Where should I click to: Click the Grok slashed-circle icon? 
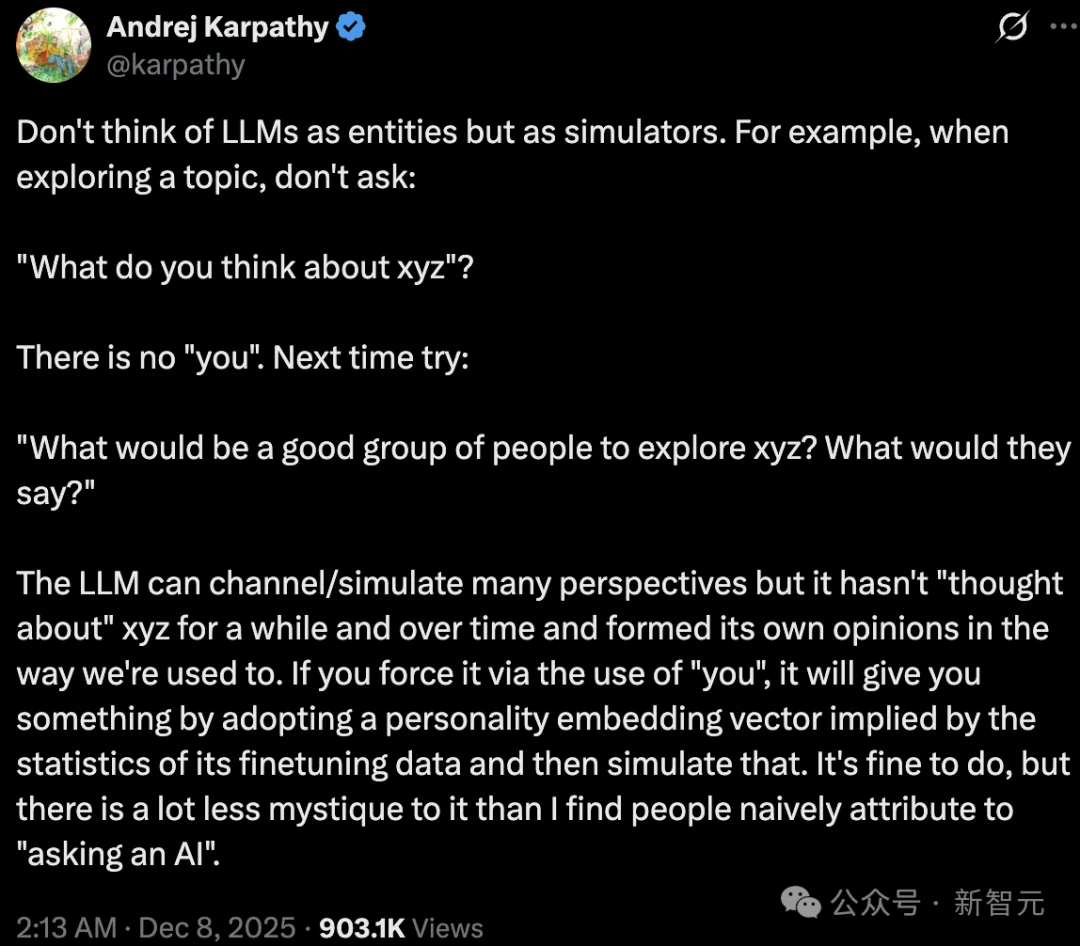tap(1012, 29)
